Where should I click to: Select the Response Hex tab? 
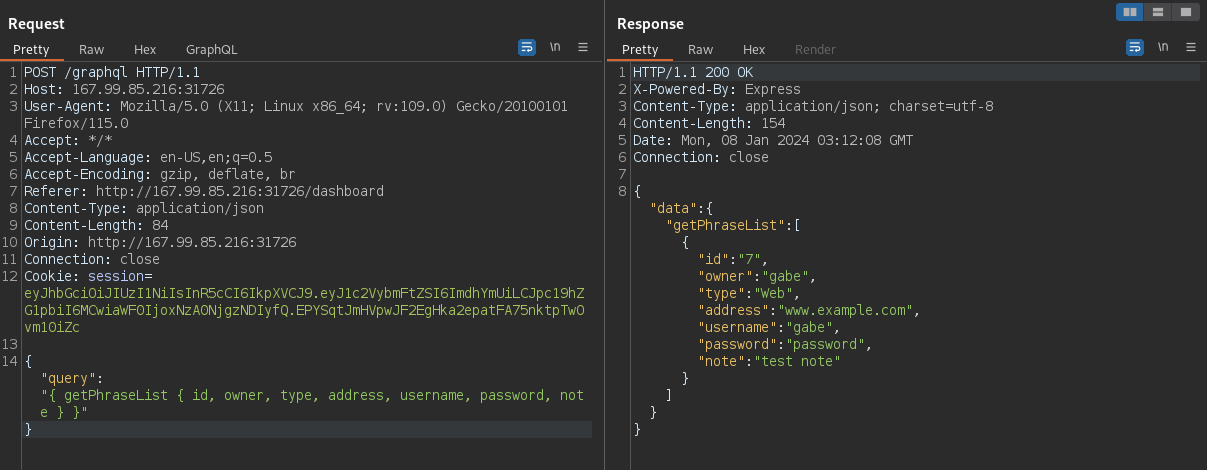click(x=754, y=49)
